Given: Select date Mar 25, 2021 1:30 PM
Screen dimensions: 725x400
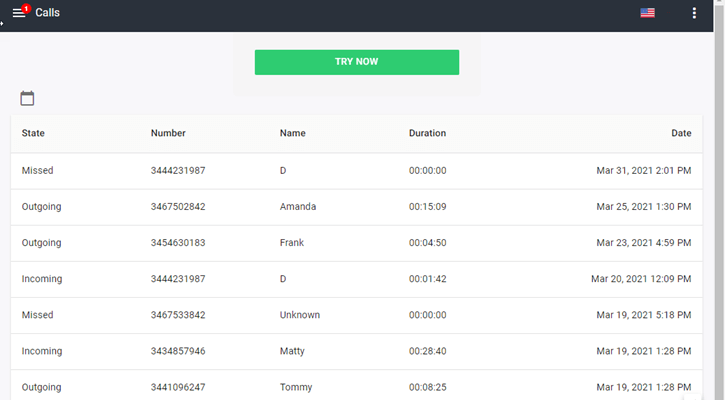Looking at the screenshot, I should pos(644,207).
